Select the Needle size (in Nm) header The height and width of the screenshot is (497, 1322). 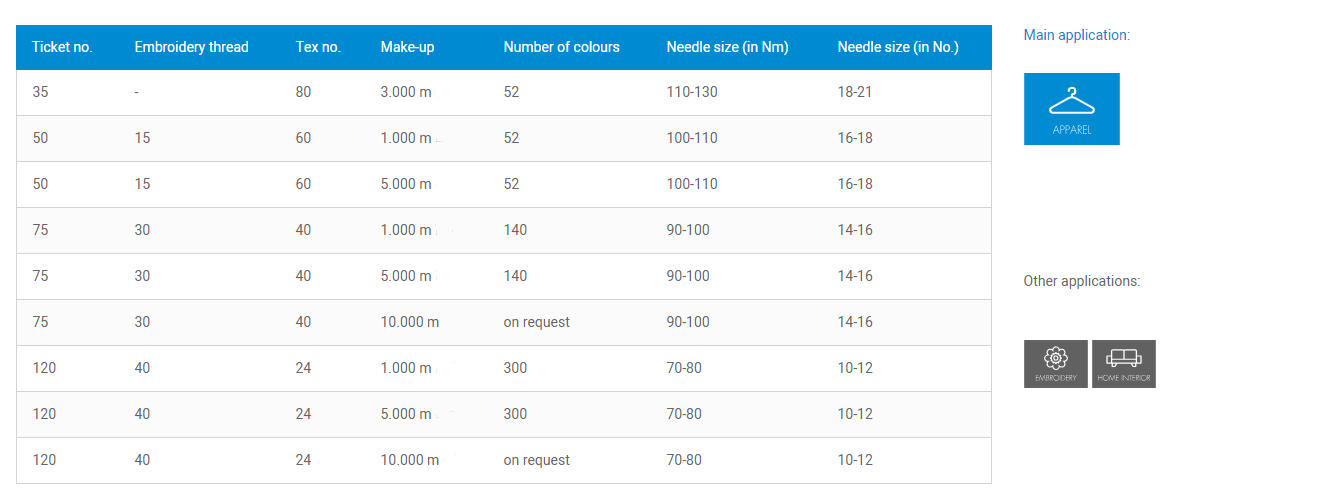pyautogui.click(x=727, y=47)
